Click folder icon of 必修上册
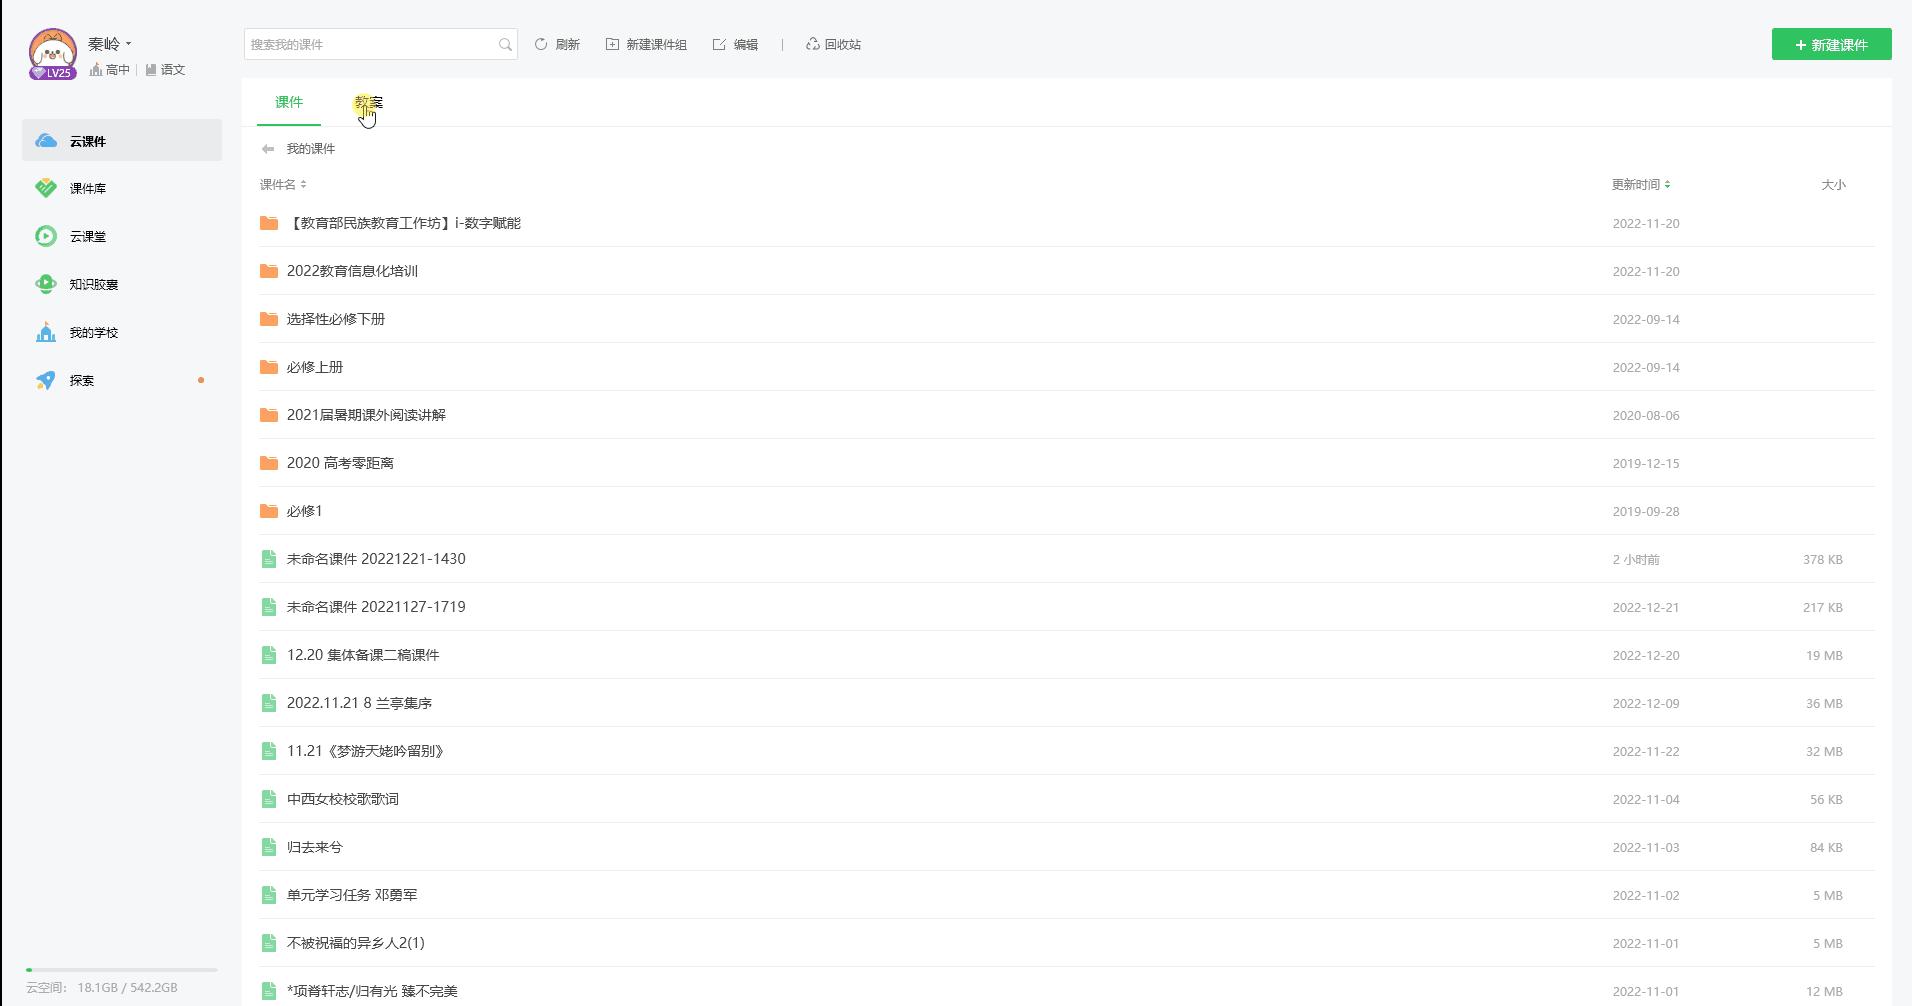1912x1006 pixels. (268, 367)
